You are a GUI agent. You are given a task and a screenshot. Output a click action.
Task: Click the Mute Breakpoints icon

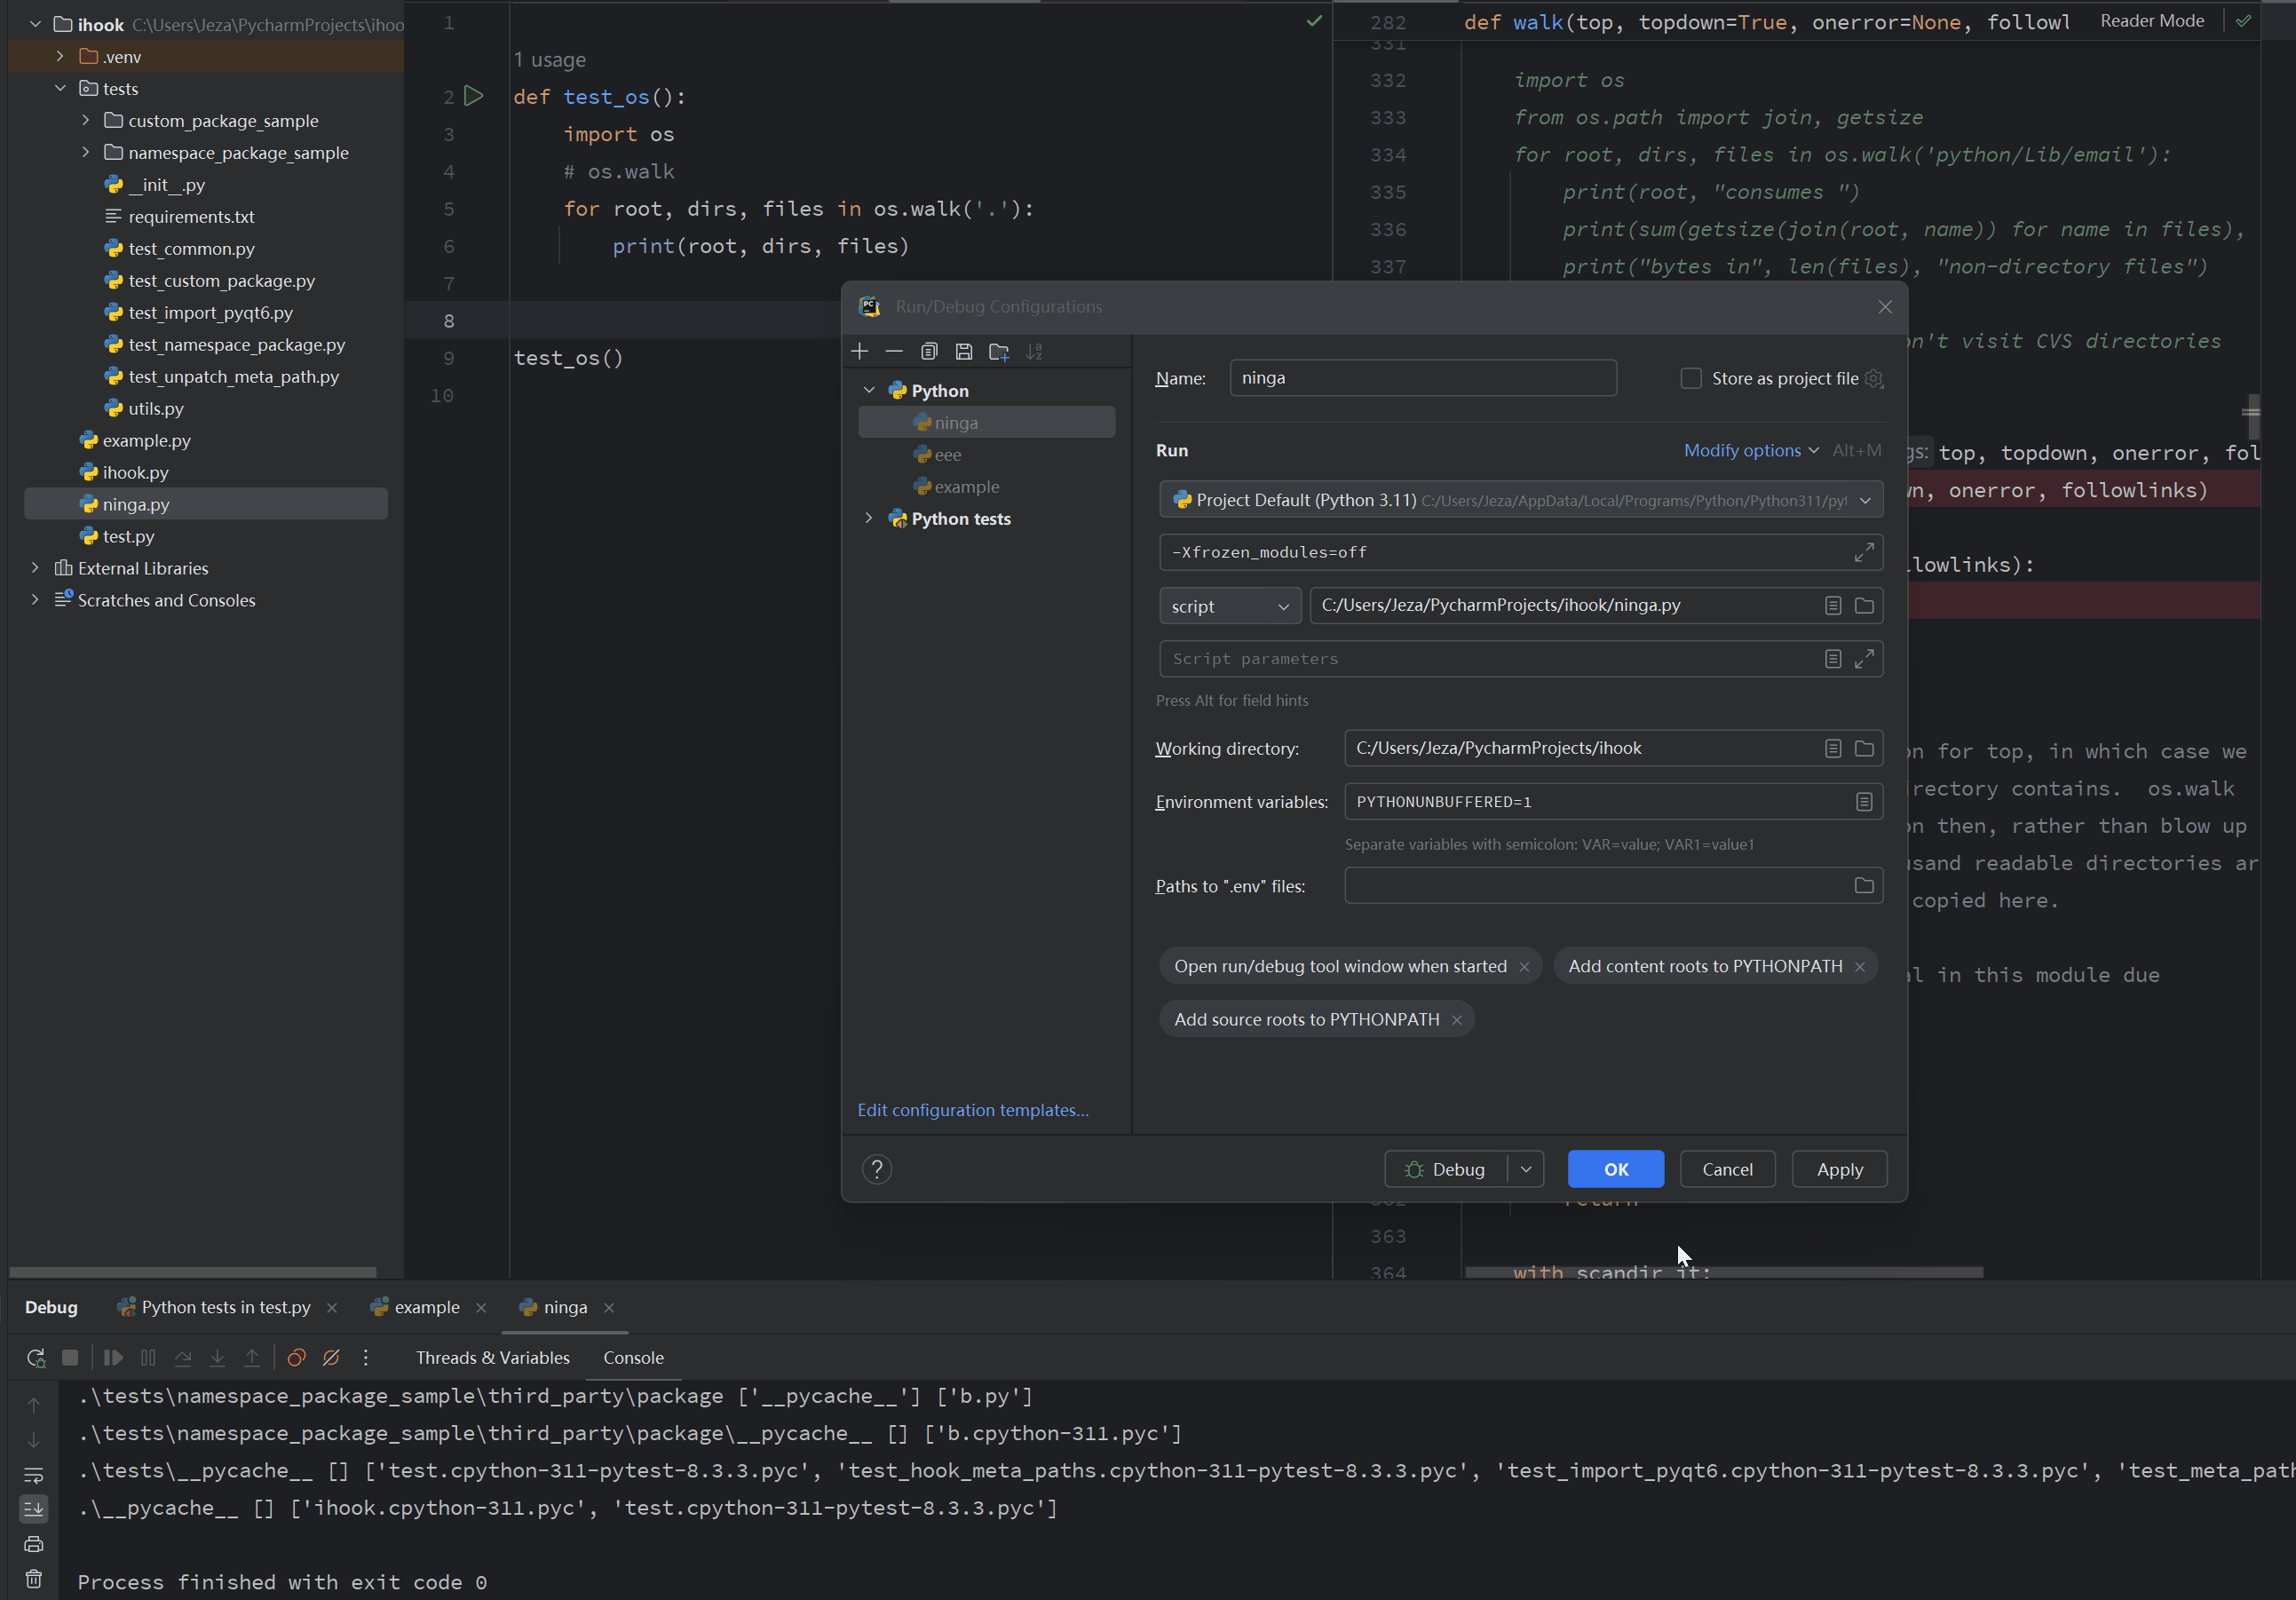coord(331,1358)
